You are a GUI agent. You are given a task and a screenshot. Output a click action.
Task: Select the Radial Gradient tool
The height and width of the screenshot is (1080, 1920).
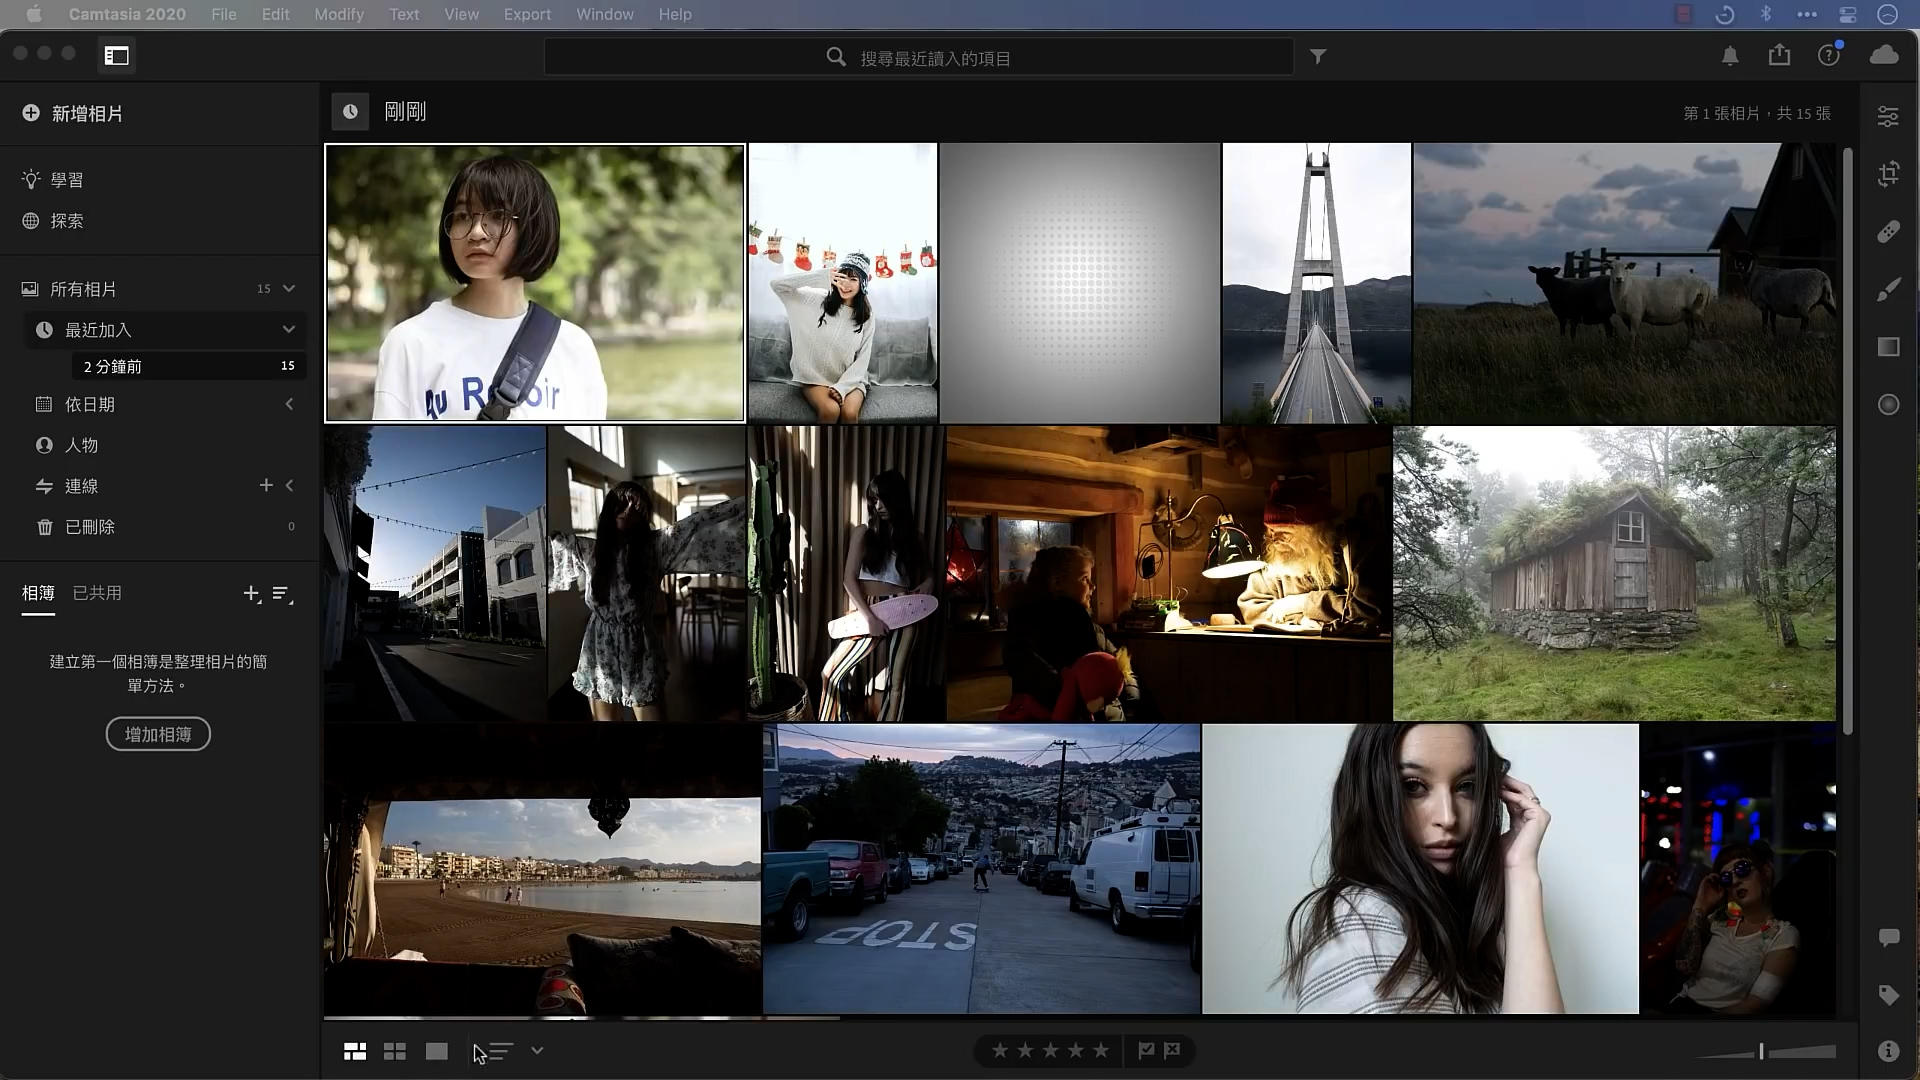pyautogui.click(x=1889, y=404)
